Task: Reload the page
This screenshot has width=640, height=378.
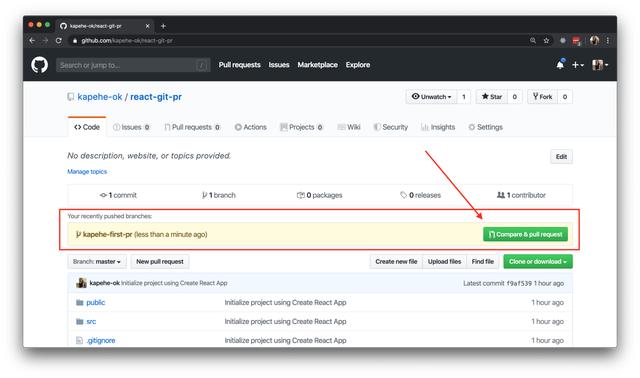Action: pyautogui.click(x=59, y=40)
